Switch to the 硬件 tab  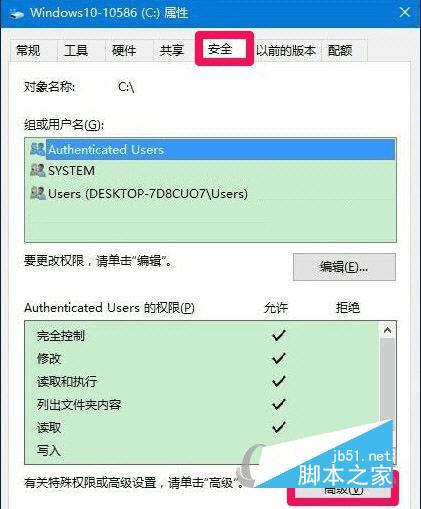tap(124, 51)
